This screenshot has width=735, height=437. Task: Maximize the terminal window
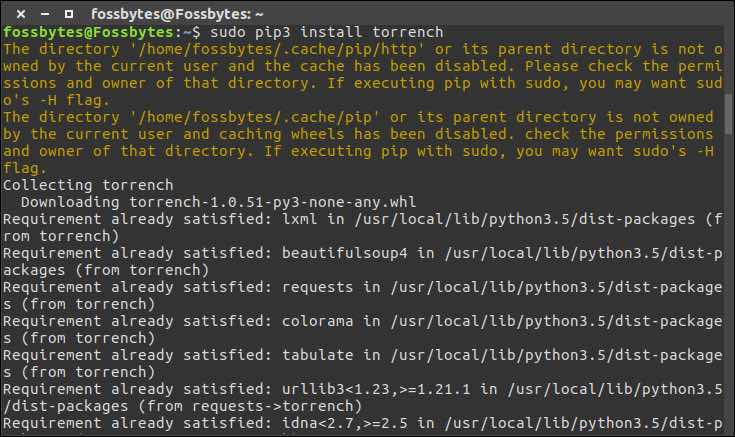(67, 14)
